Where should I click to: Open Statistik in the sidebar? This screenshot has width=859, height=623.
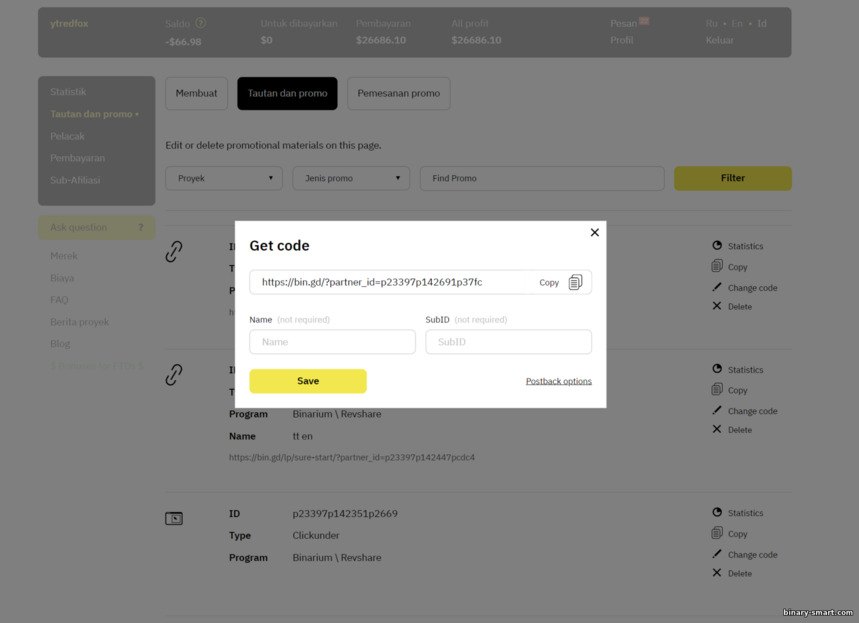(x=68, y=92)
